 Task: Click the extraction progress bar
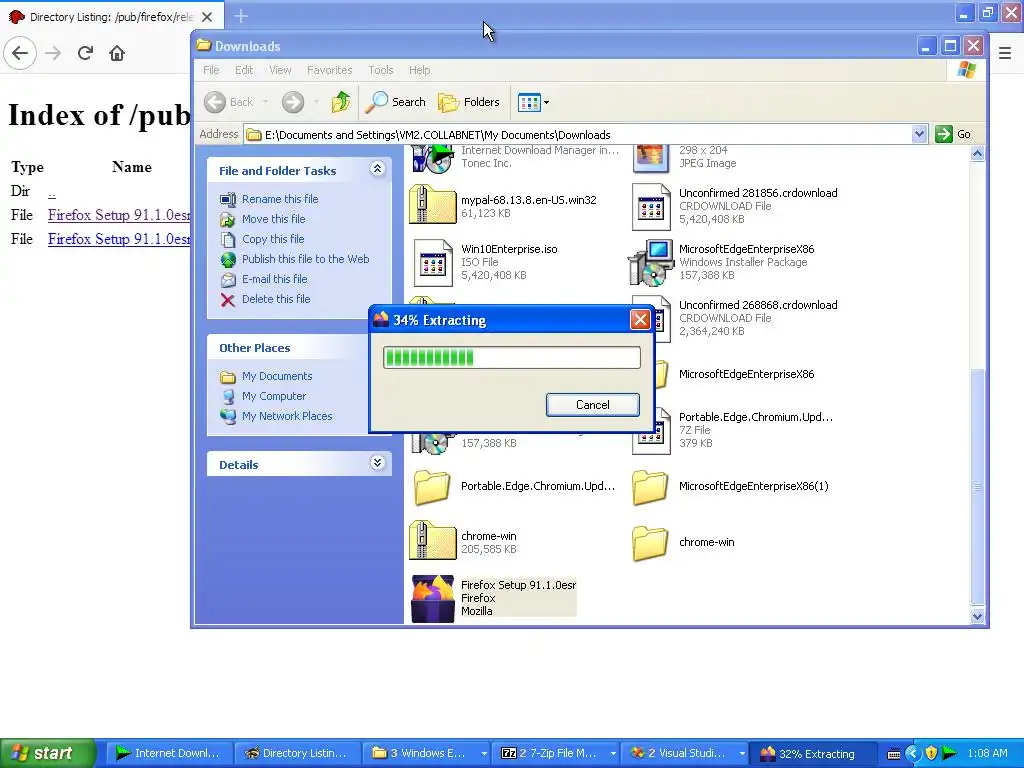(511, 357)
